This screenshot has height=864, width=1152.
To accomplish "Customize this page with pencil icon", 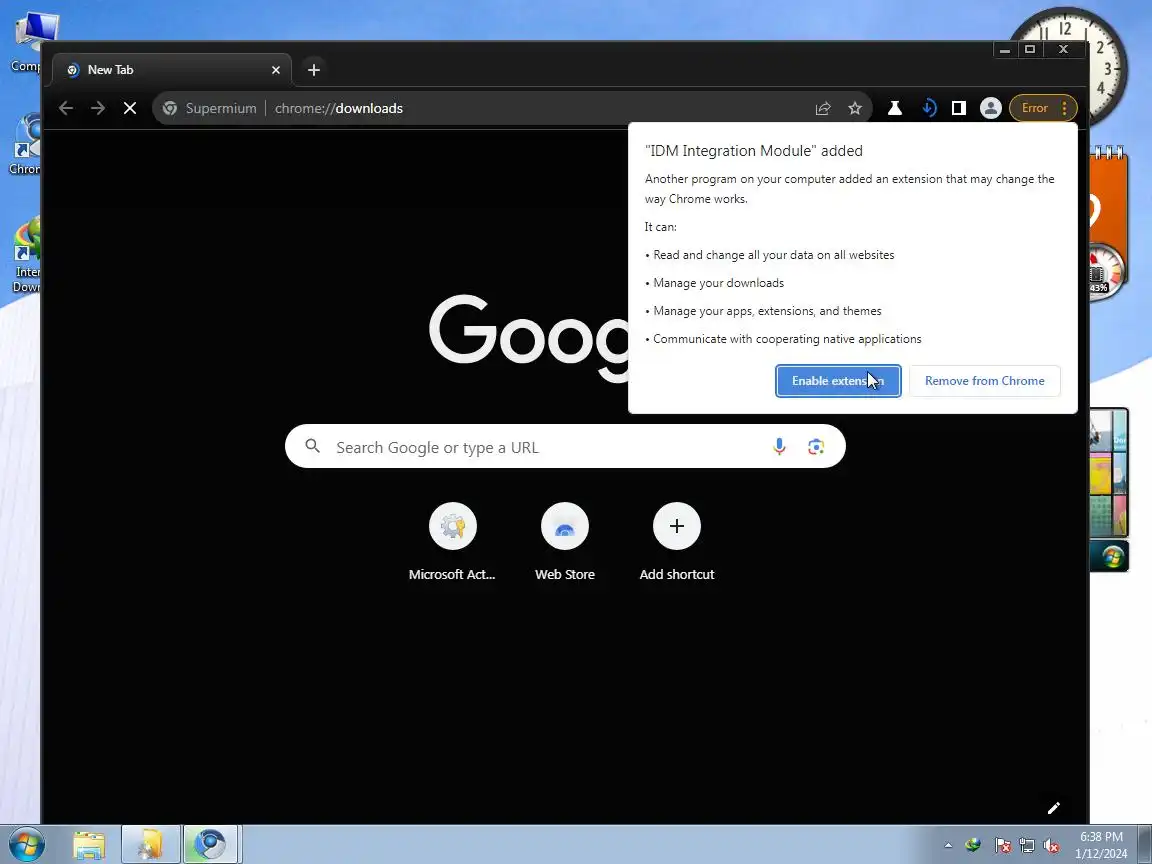I will click(x=1054, y=808).
